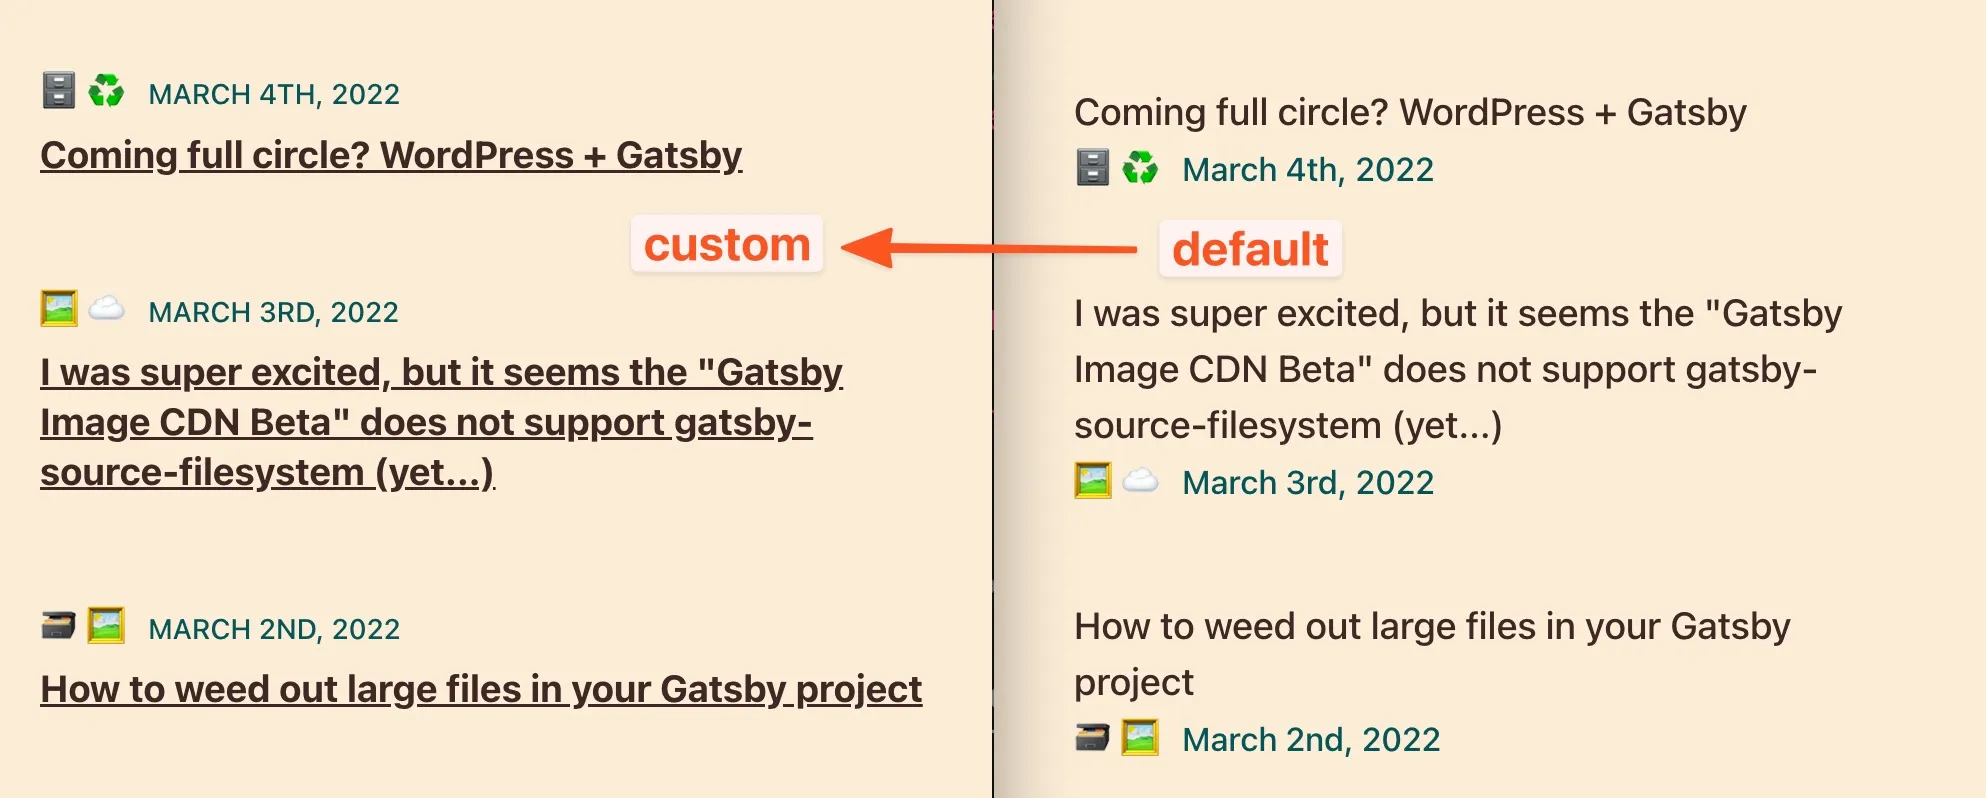The height and width of the screenshot is (798, 1986).
Task: Click the cloud emoji beside March 3rd, 2022
Action: pos(106,308)
